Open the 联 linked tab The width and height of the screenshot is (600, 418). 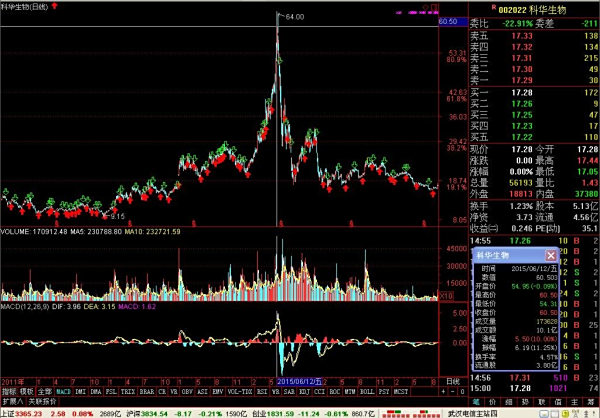[x=542, y=402]
